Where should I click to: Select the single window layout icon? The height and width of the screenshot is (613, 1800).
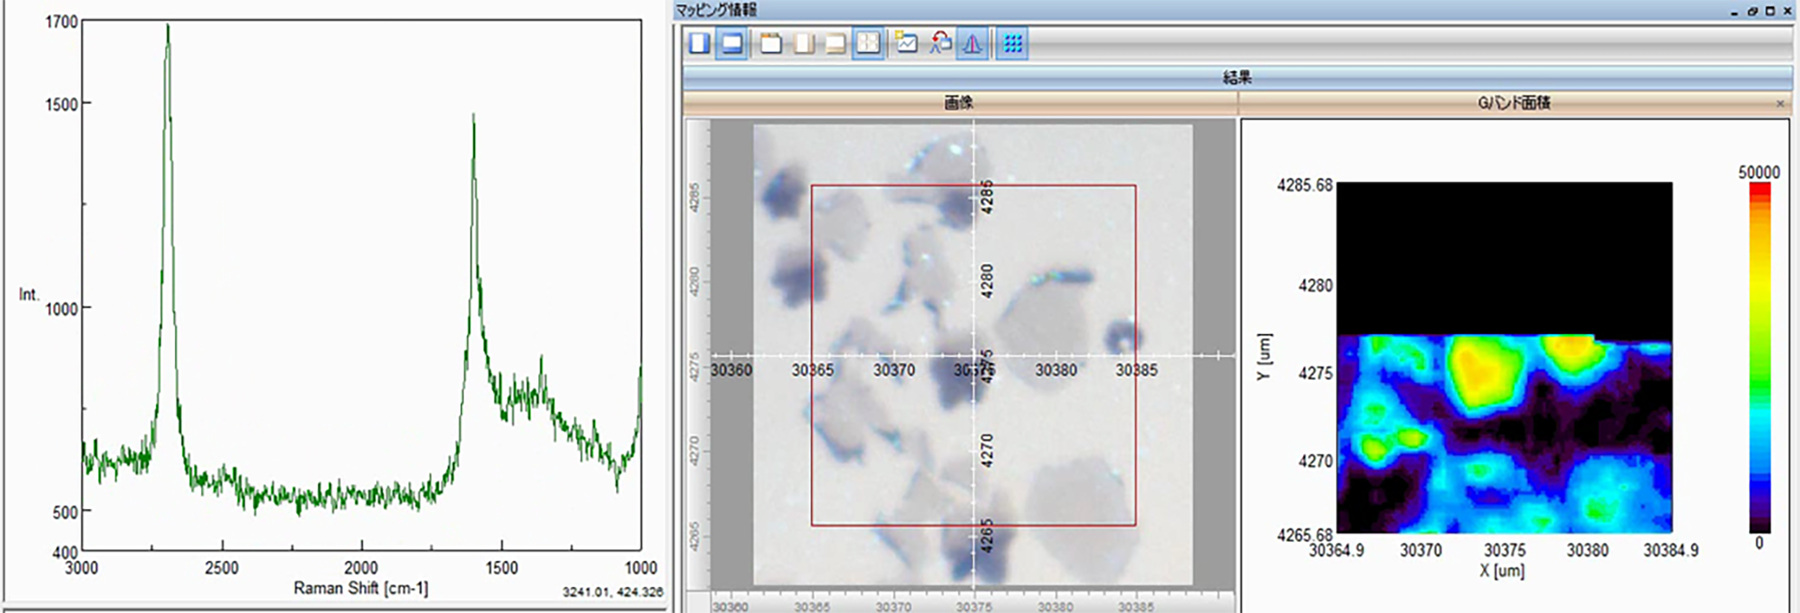pos(771,43)
